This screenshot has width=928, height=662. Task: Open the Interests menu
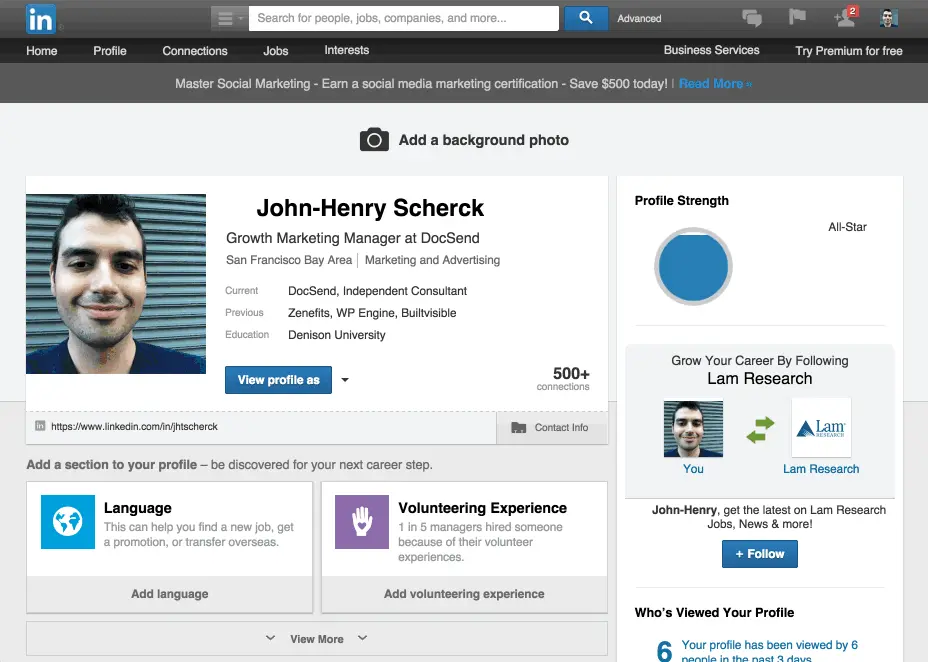(346, 50)
